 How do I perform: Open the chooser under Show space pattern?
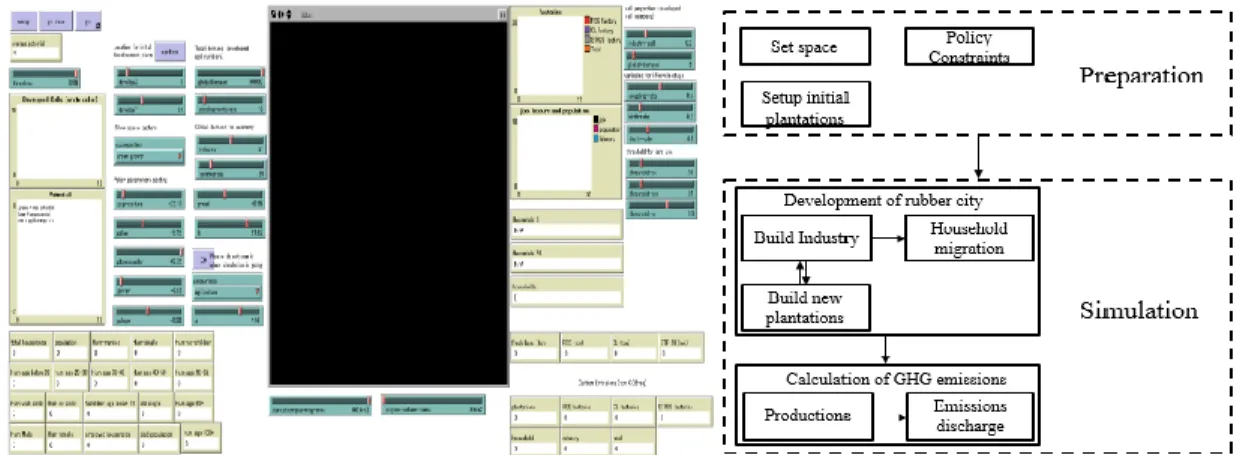(150, 153)
